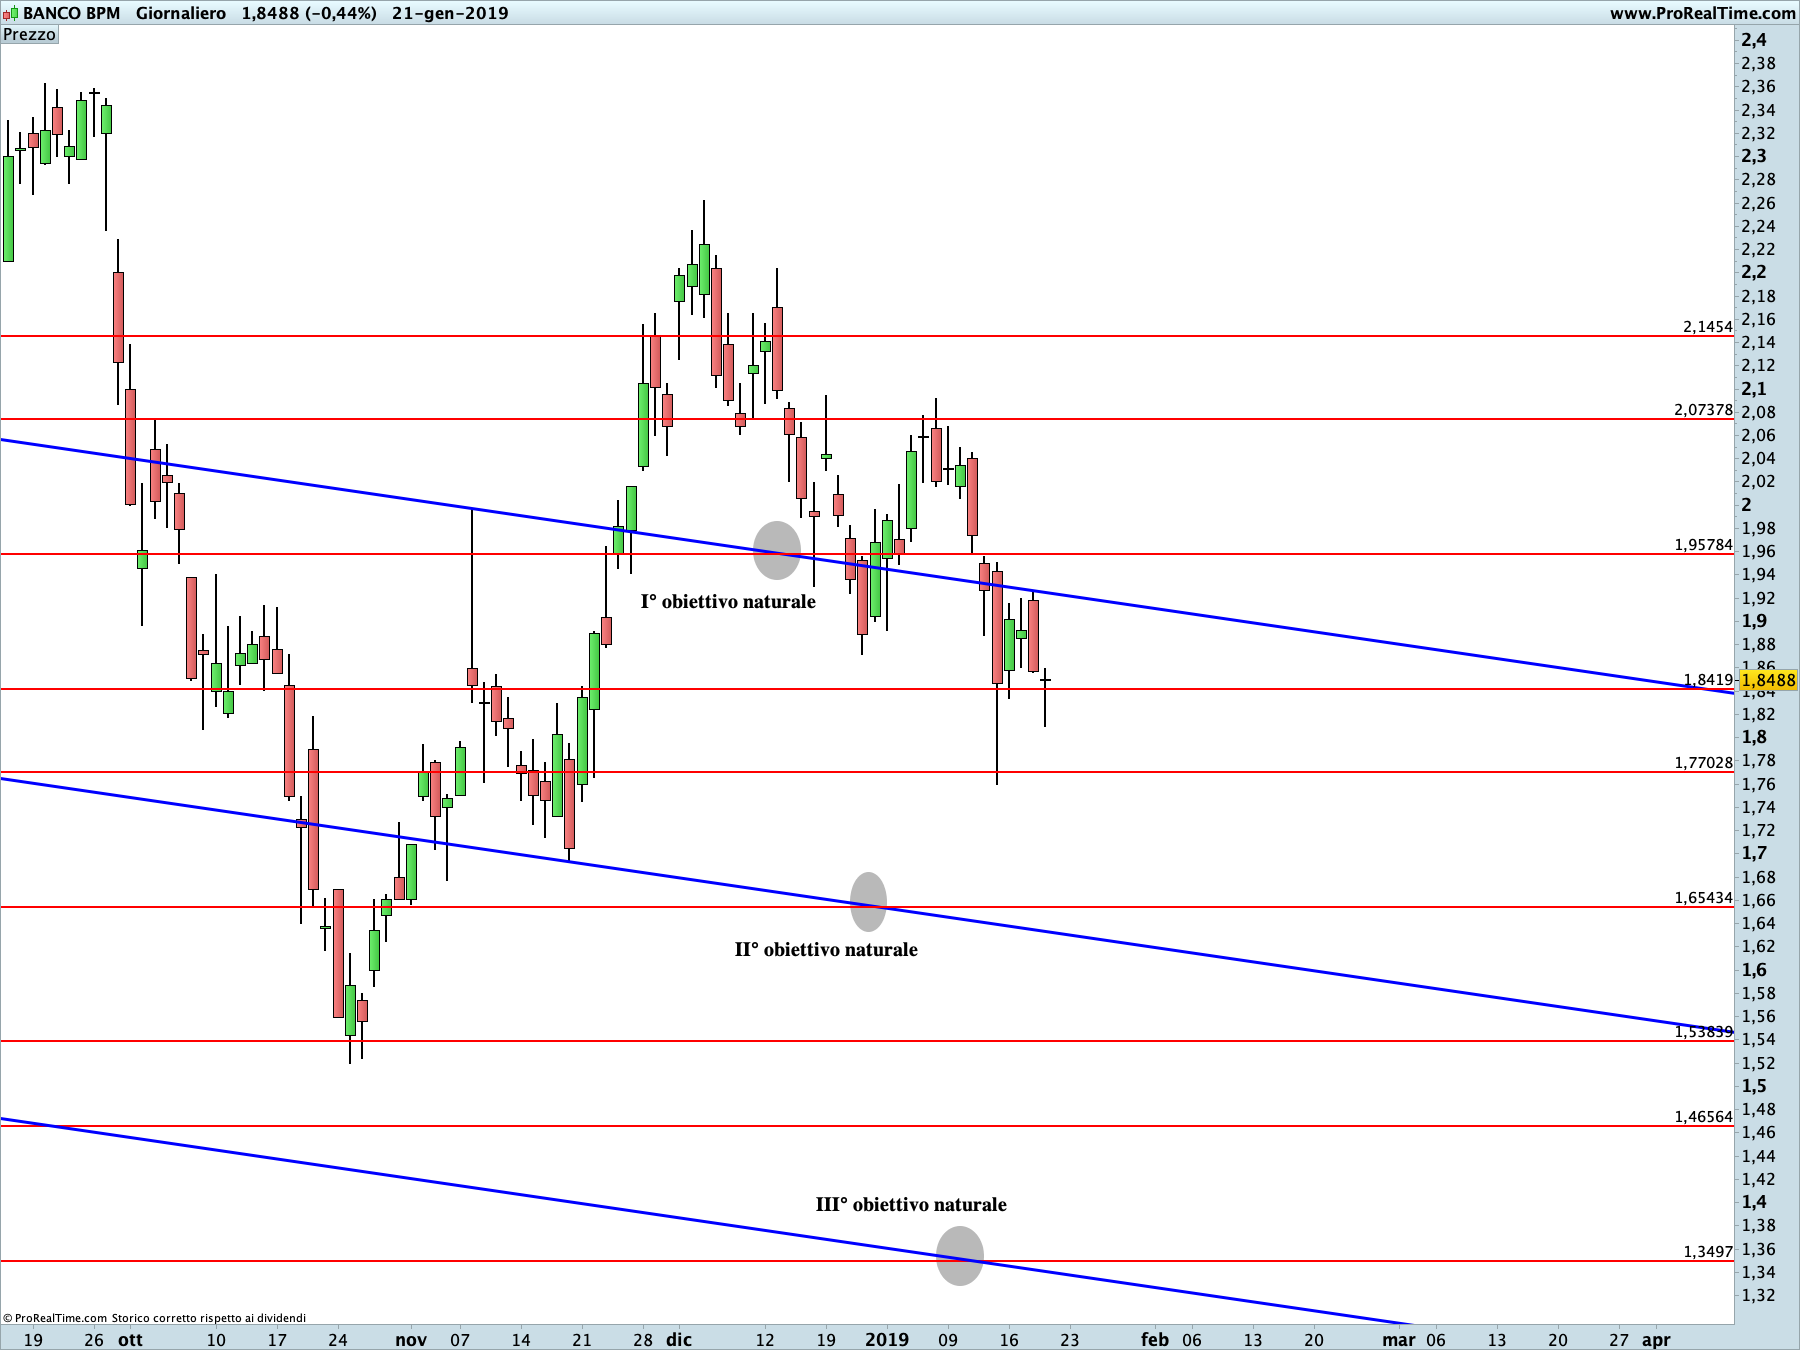Click the 1,8419 level label
The height and width of the screenshot is (1350, 1800).
click(1708, 680)
